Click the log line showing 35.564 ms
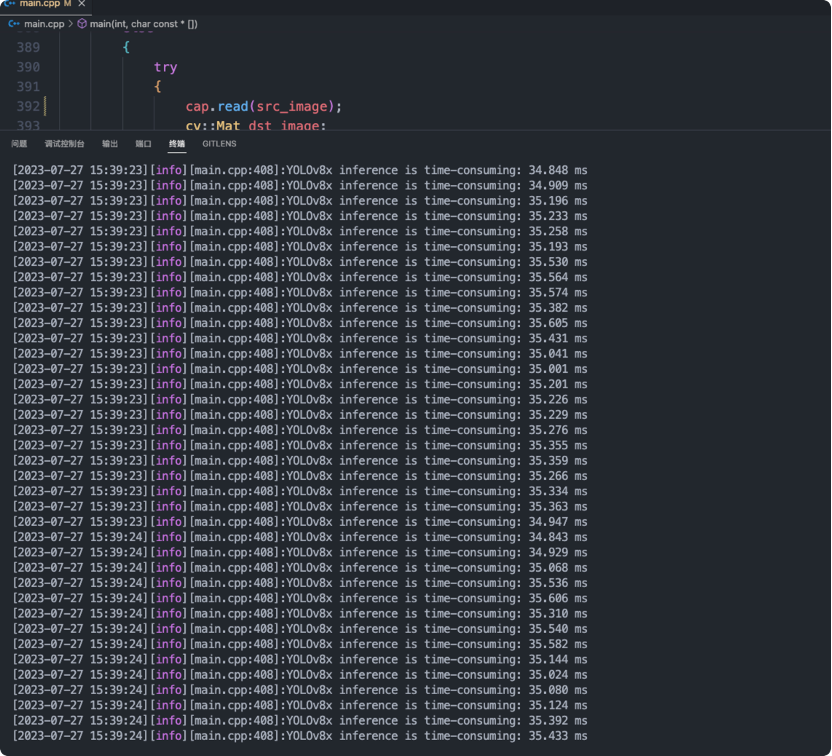 300,277
